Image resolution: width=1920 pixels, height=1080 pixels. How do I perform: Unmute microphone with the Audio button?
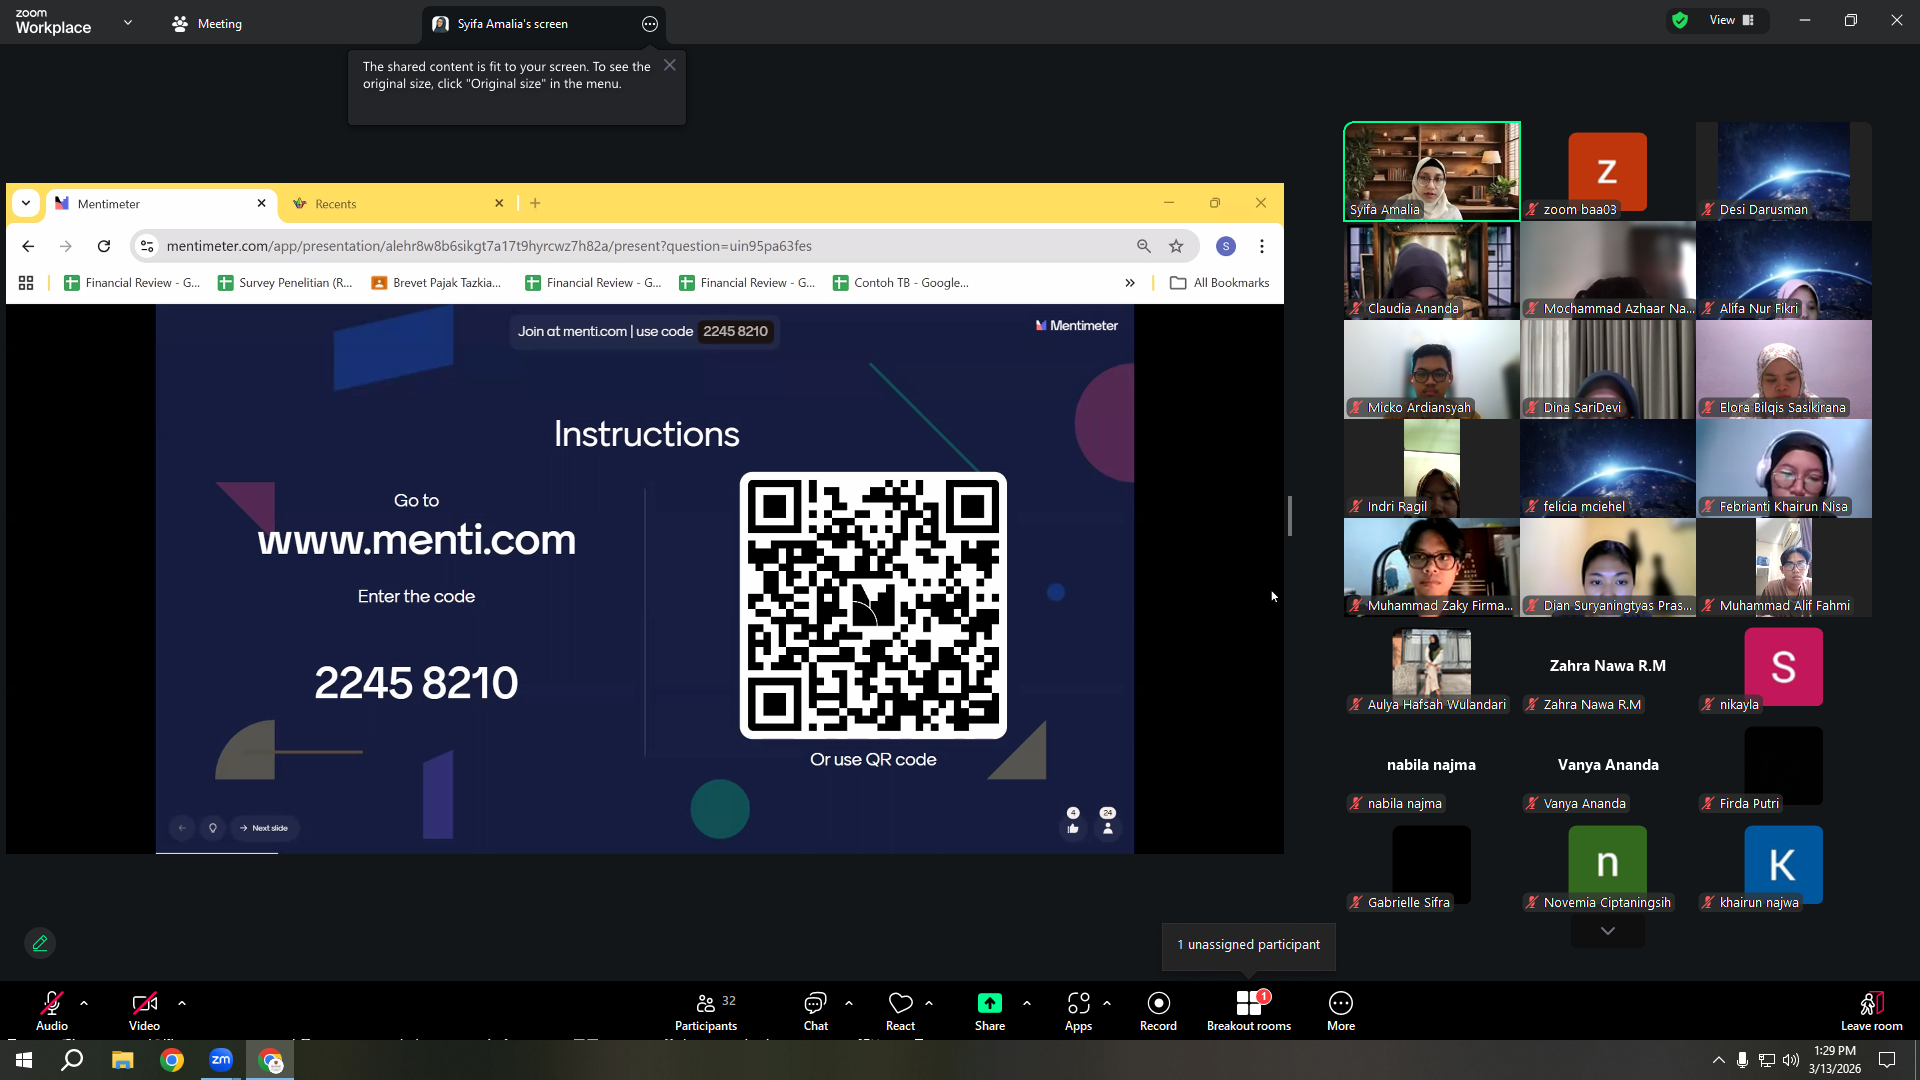(x=52, y=1010)
